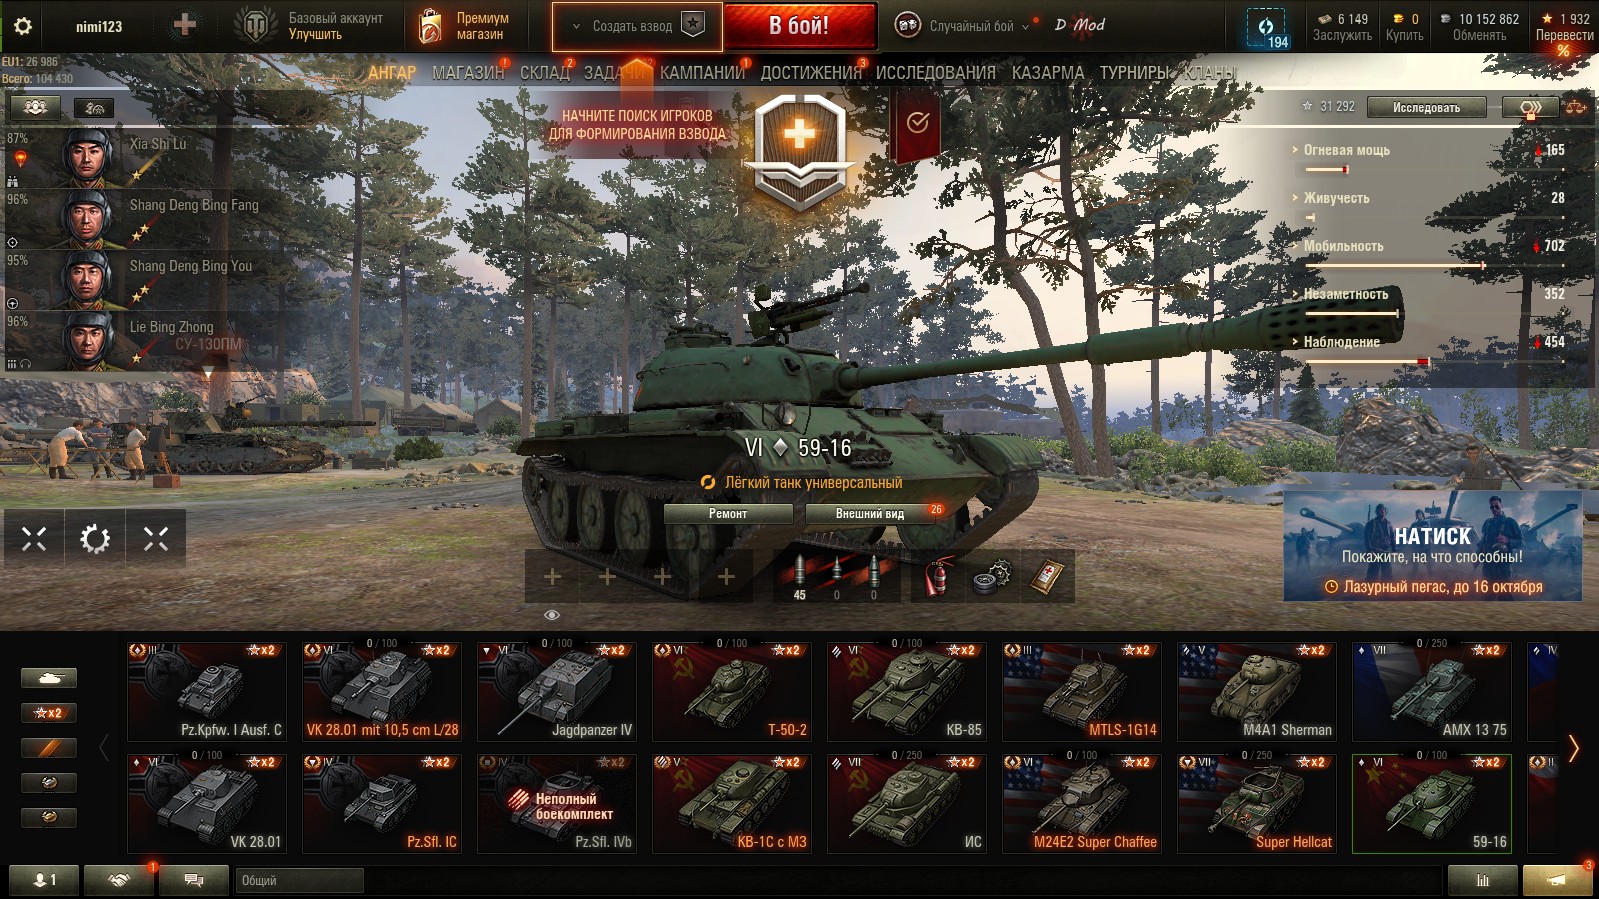Select the repair kit consumable slot
Viewport: 1599px width, 899px height.
pyautogui.click(x=992, y=576)
